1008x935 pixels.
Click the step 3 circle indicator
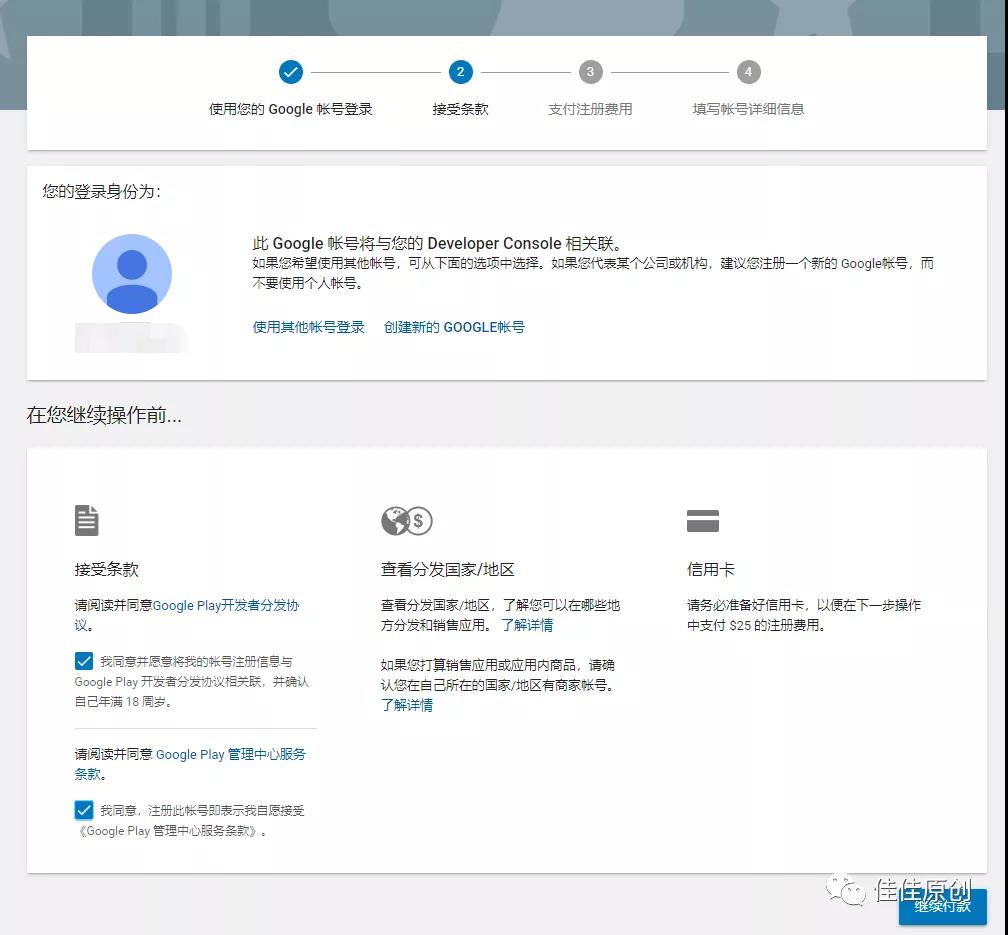(x=590, y=72)
